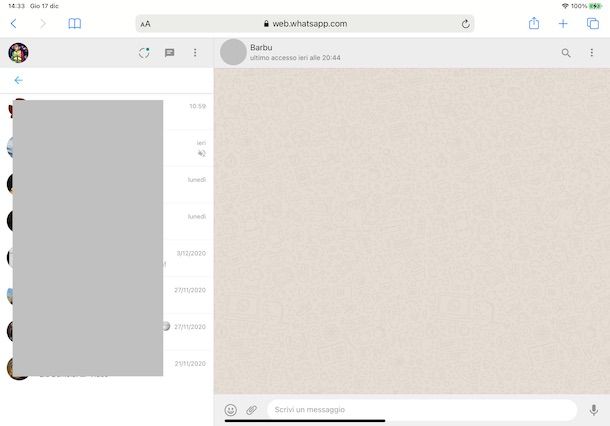Viewport: 610px width, 426px height.
Task: Go back in Safari history
Action: [14, 24]
